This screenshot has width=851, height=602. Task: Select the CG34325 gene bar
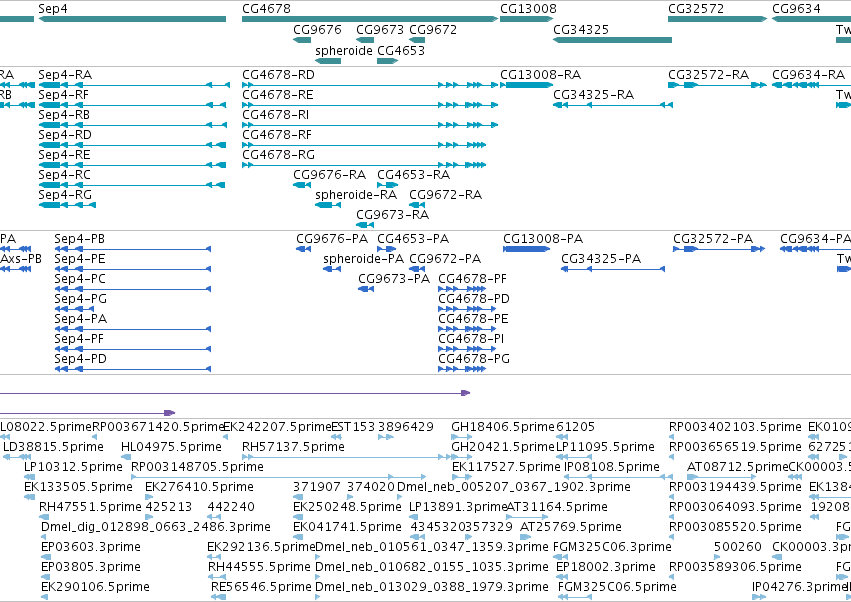click(613, 40)
